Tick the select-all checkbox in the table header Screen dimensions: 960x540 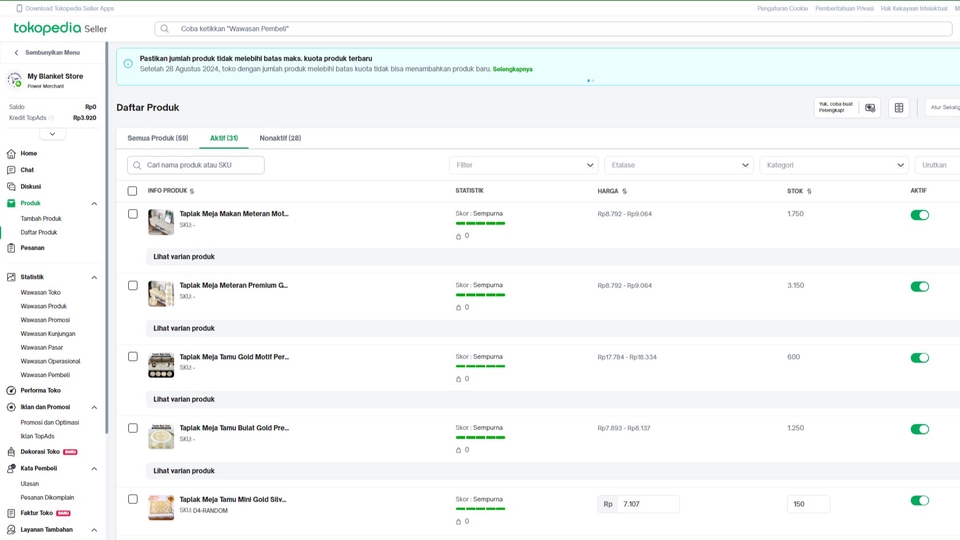[x=132, y=191]
